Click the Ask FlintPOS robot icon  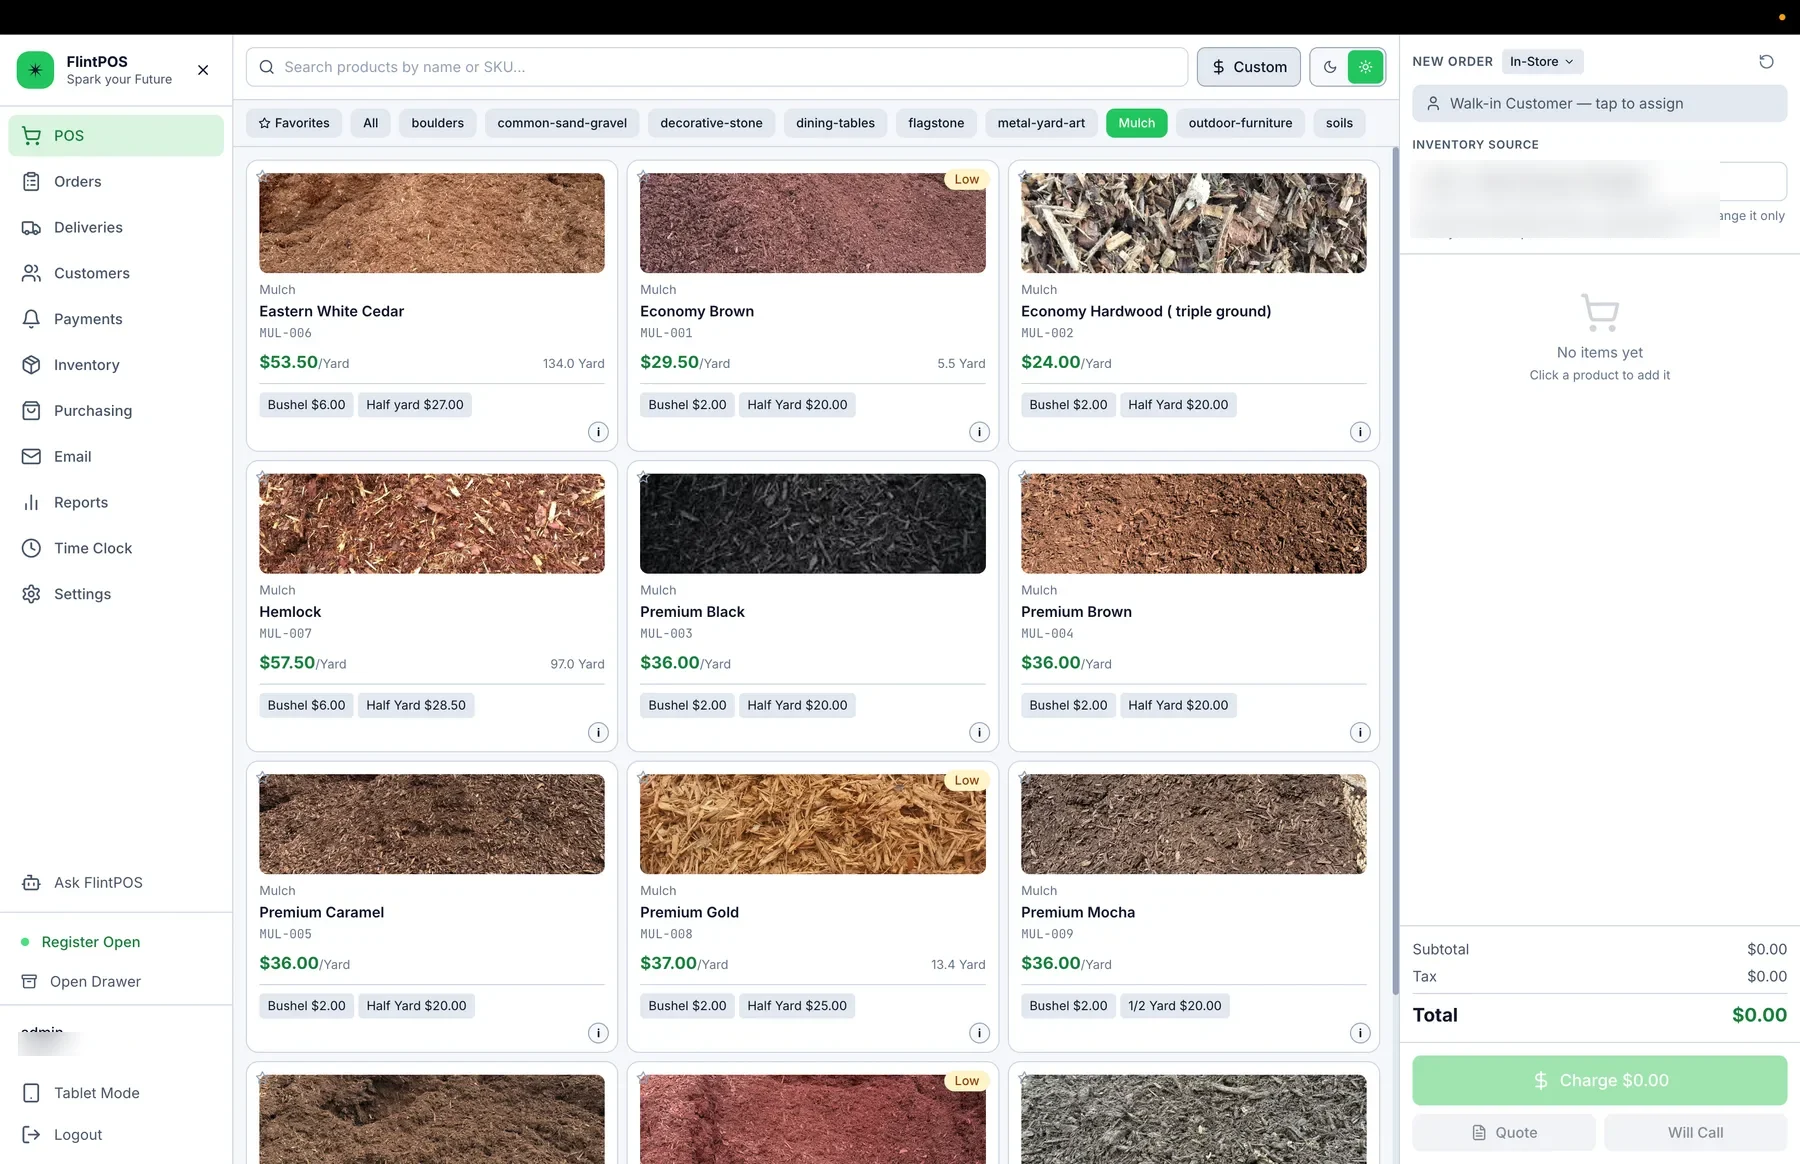(x=32, y=882)
